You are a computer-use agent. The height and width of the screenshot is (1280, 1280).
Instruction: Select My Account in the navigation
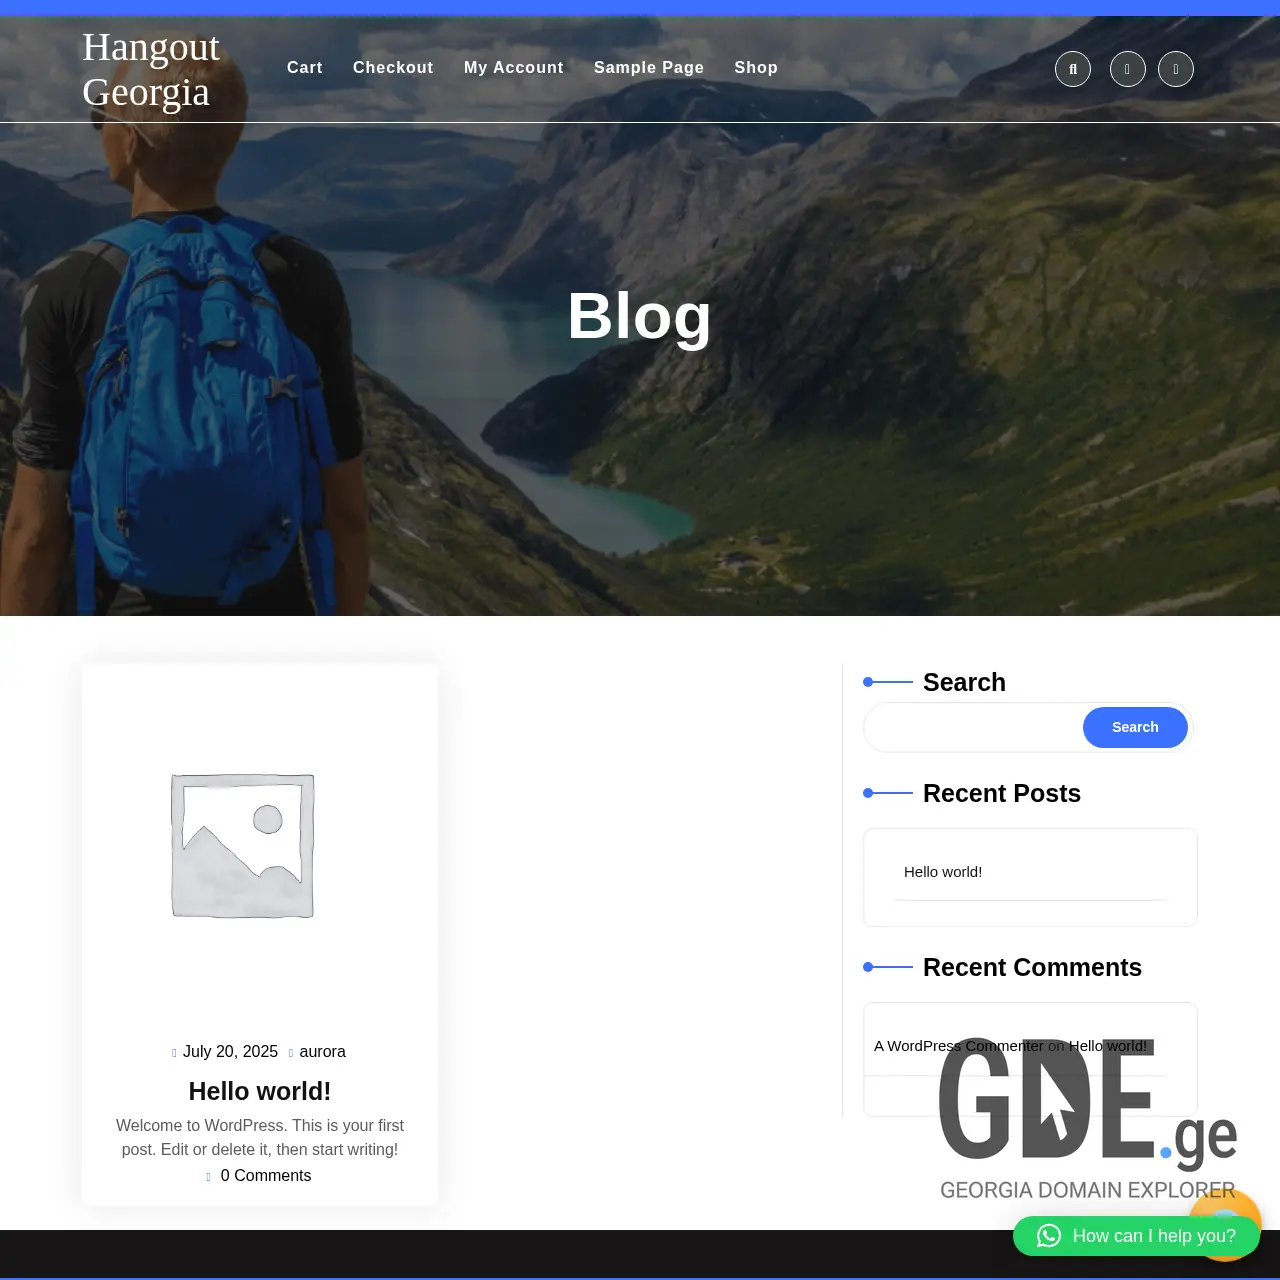[x=513, y=67]
